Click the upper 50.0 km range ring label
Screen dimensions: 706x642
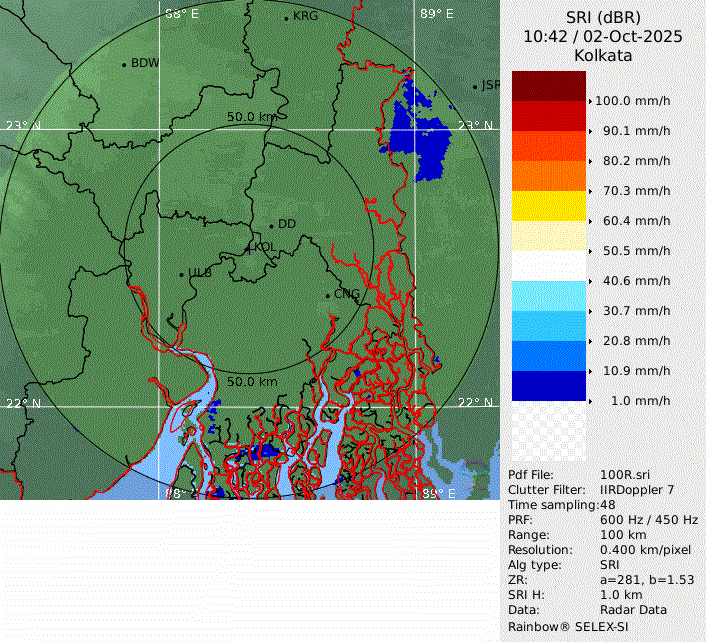coord(251,117)
